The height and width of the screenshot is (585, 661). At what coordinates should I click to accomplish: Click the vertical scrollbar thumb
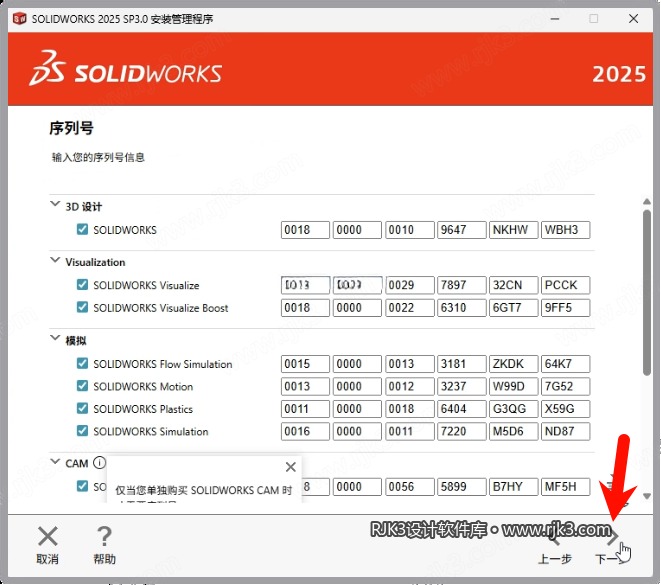pyautogui.click(x=647, y=292)
